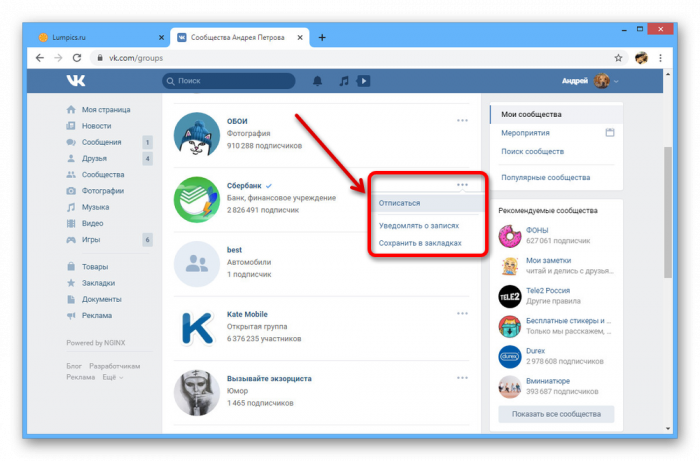The height and width of the screenshot is (461, 700).
Task: Click the VK logo in header
Action: 76,80
